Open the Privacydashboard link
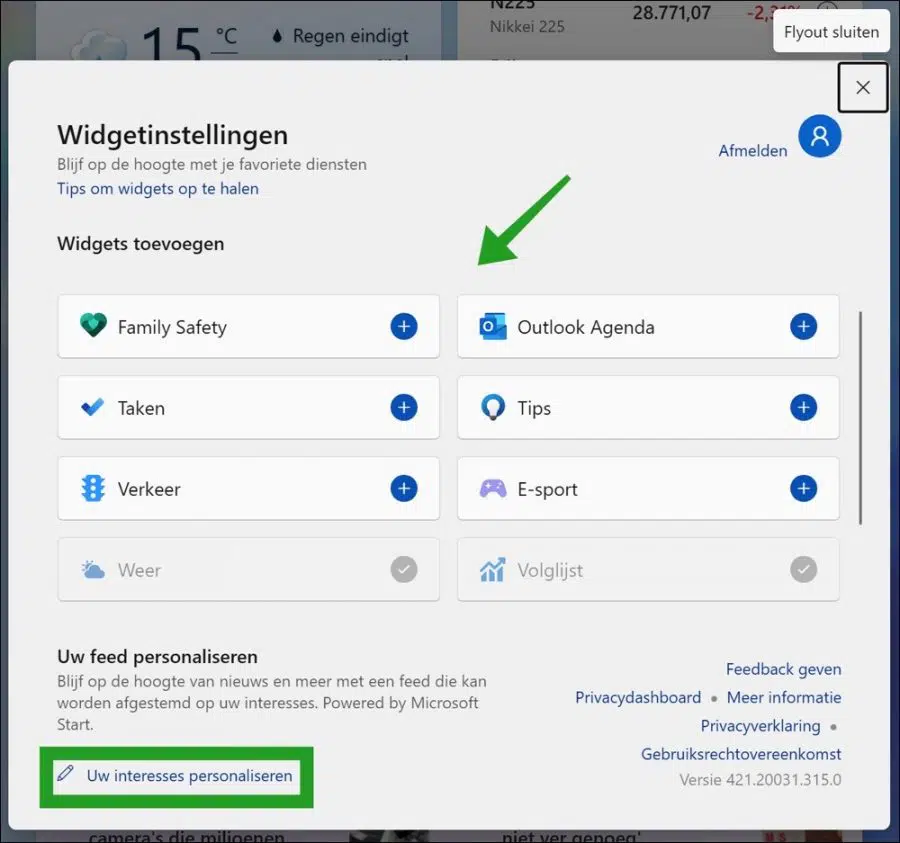 pos(638,697)
